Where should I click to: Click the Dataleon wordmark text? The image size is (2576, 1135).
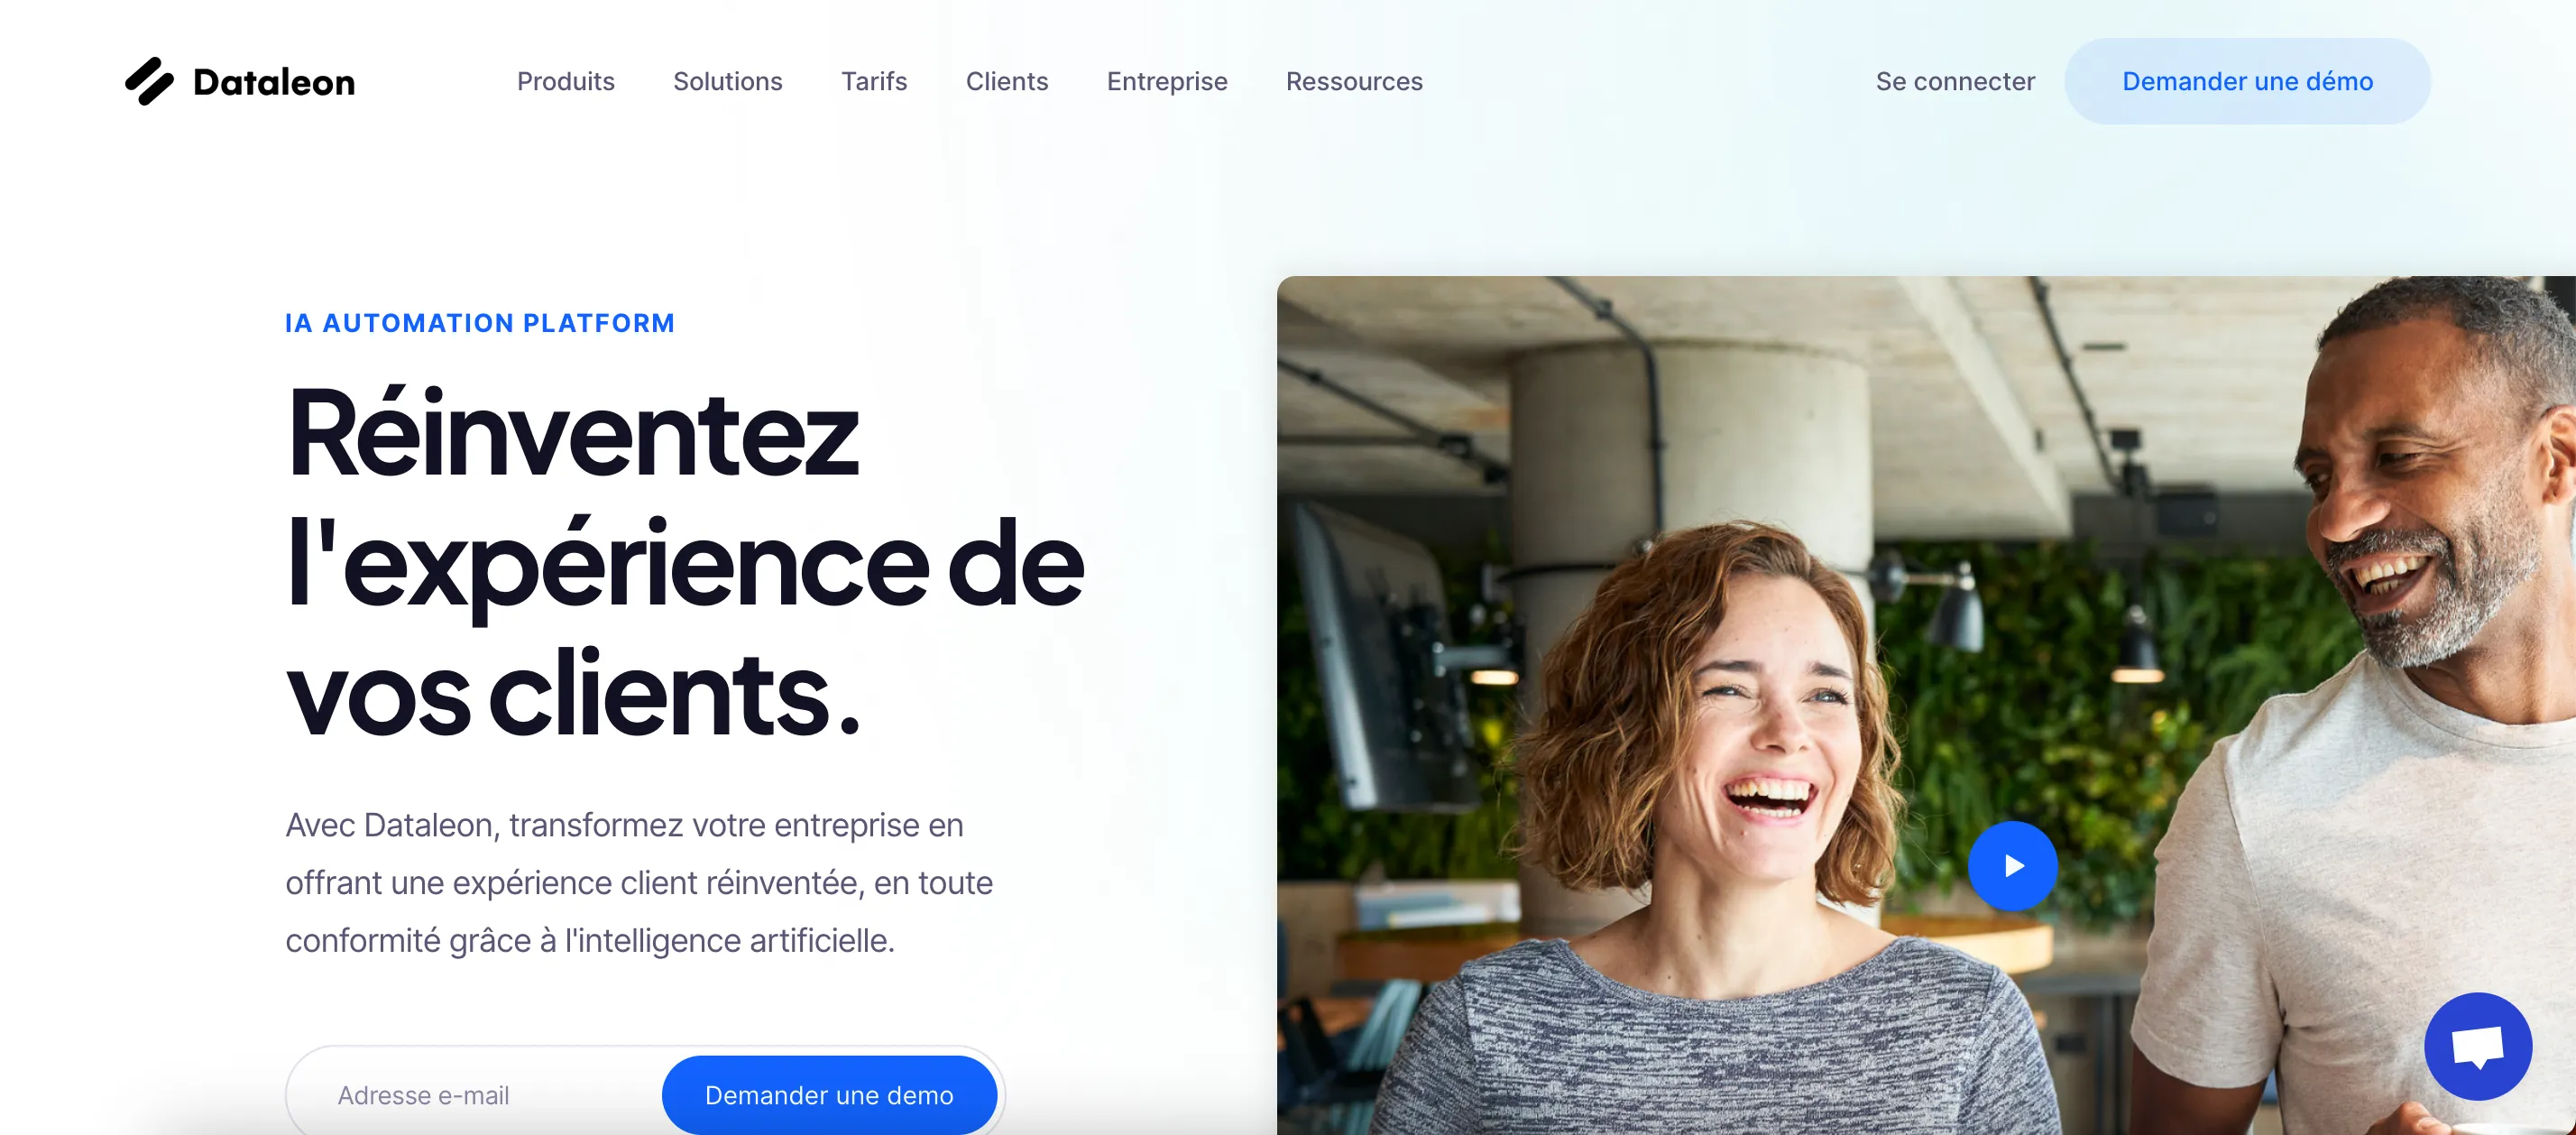(x=273, y=82)
